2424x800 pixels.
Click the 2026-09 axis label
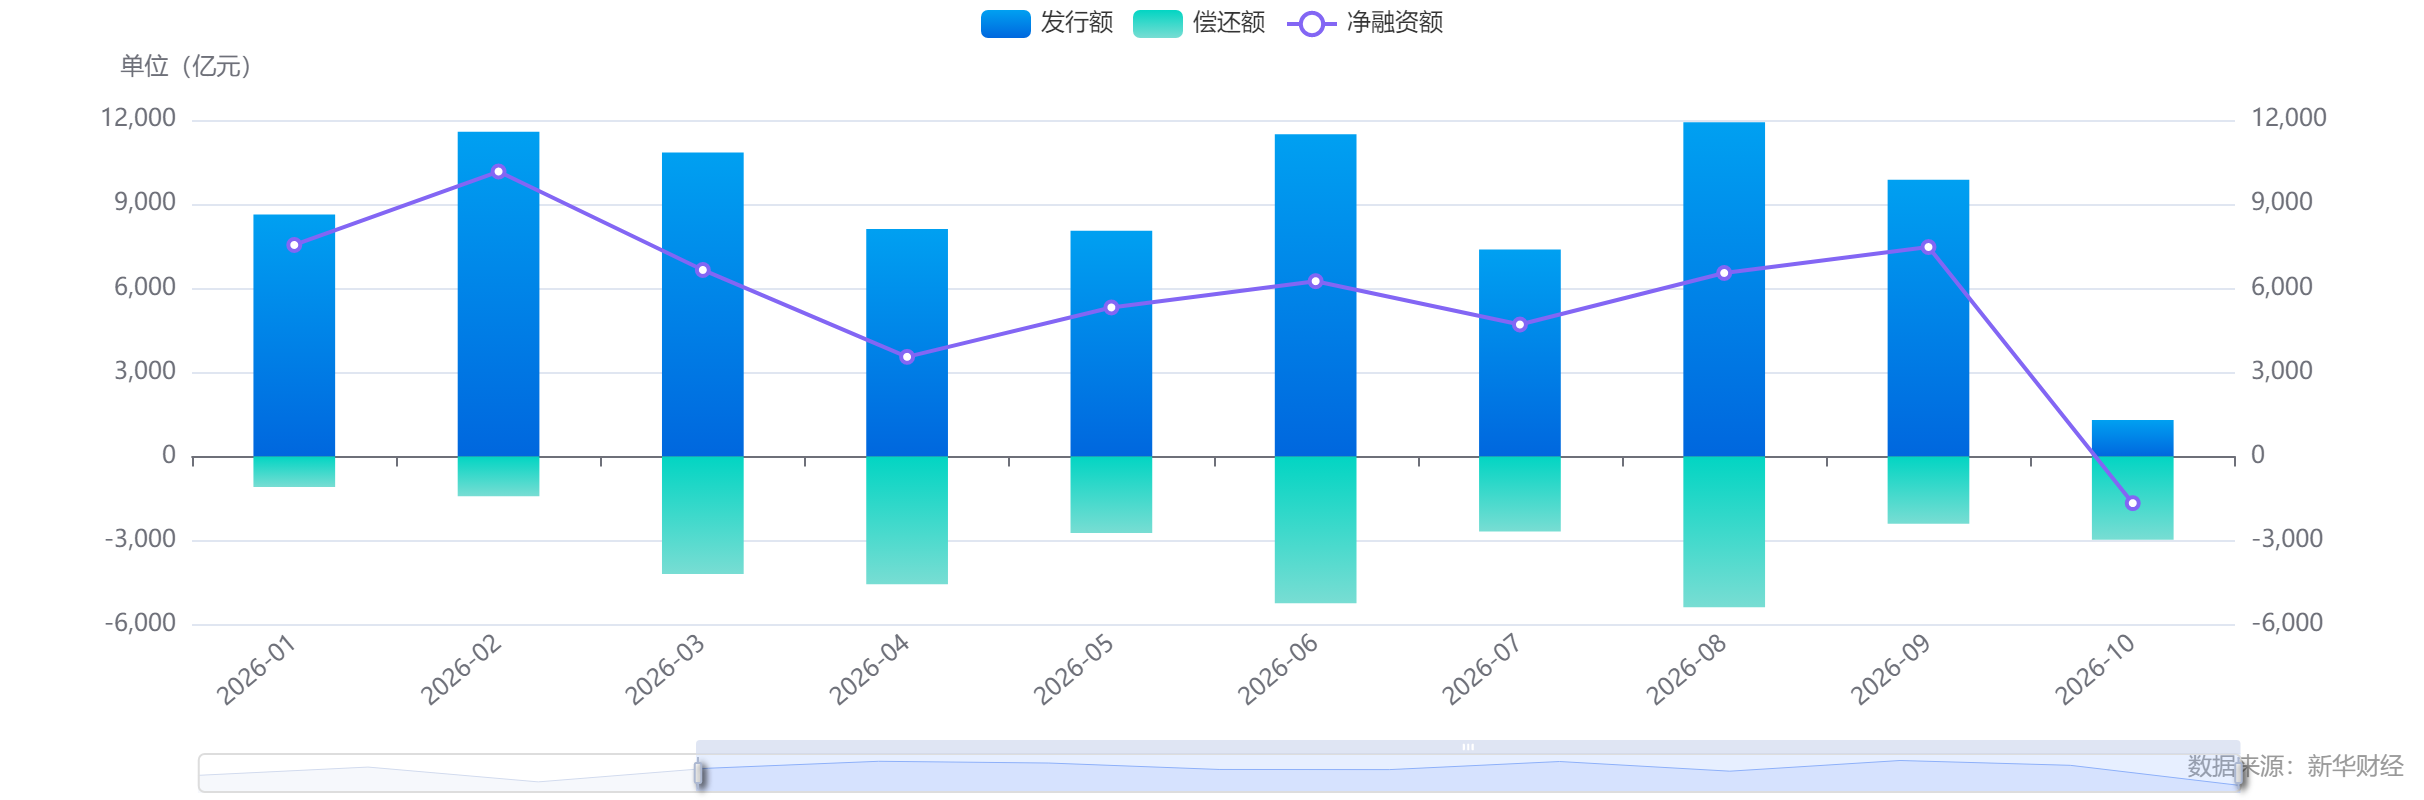(x=1890, y=670)
